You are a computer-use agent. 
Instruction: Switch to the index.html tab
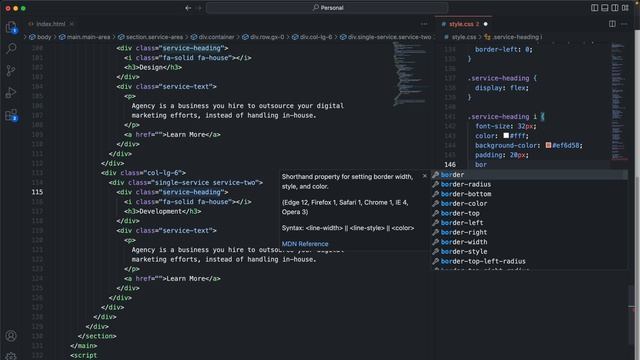tap(51, 24)
